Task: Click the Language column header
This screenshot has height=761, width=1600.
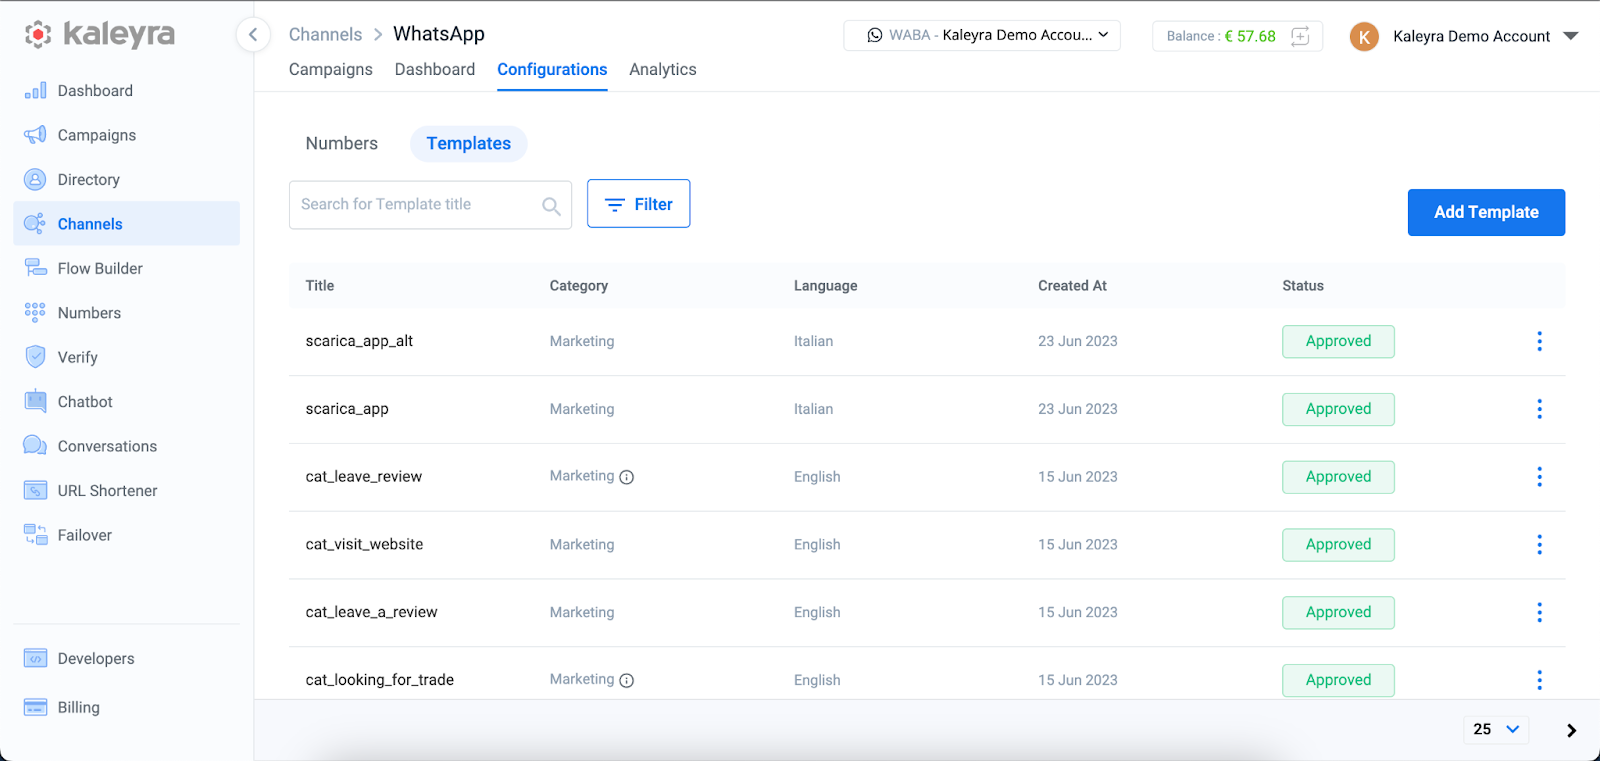Action: [825, 286]
